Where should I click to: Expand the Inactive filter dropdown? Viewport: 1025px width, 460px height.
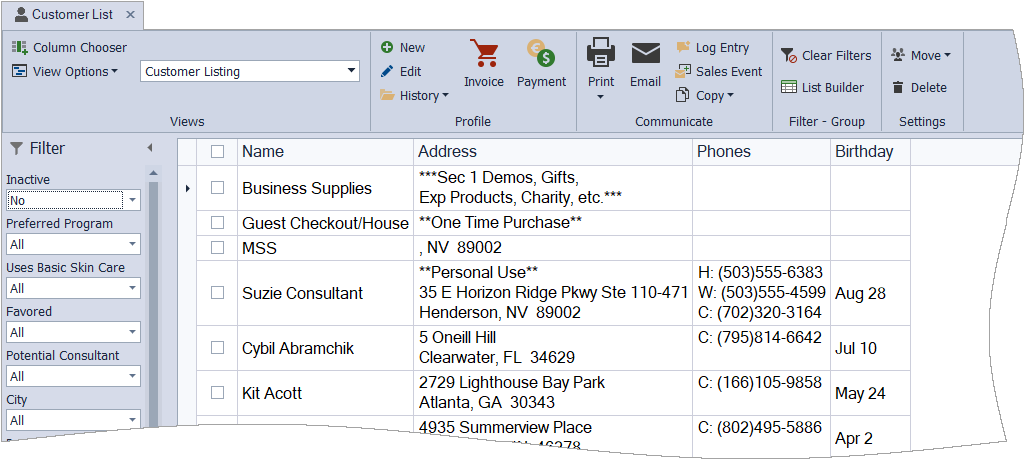tap(132, 200)
